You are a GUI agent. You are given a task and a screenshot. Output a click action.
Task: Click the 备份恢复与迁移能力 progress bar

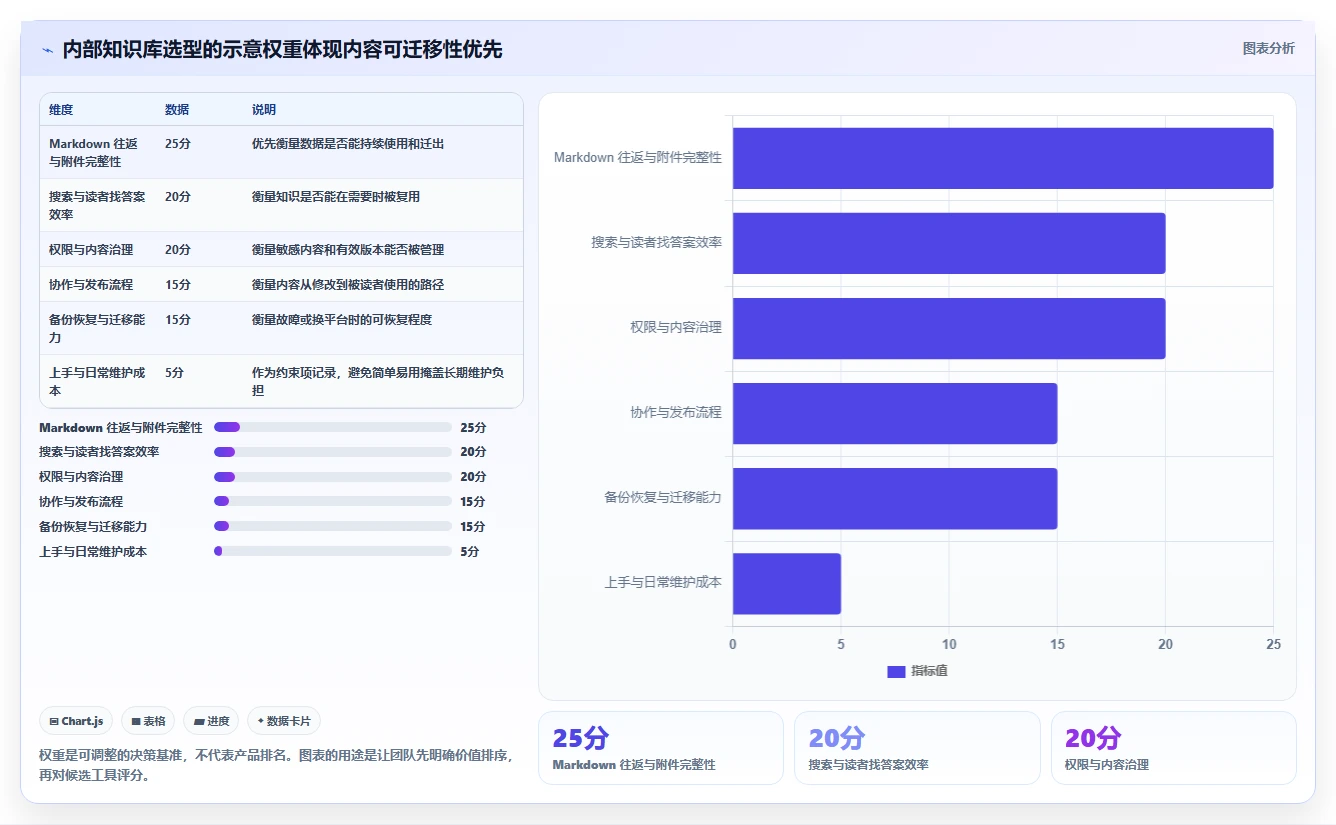coord(333,527)
